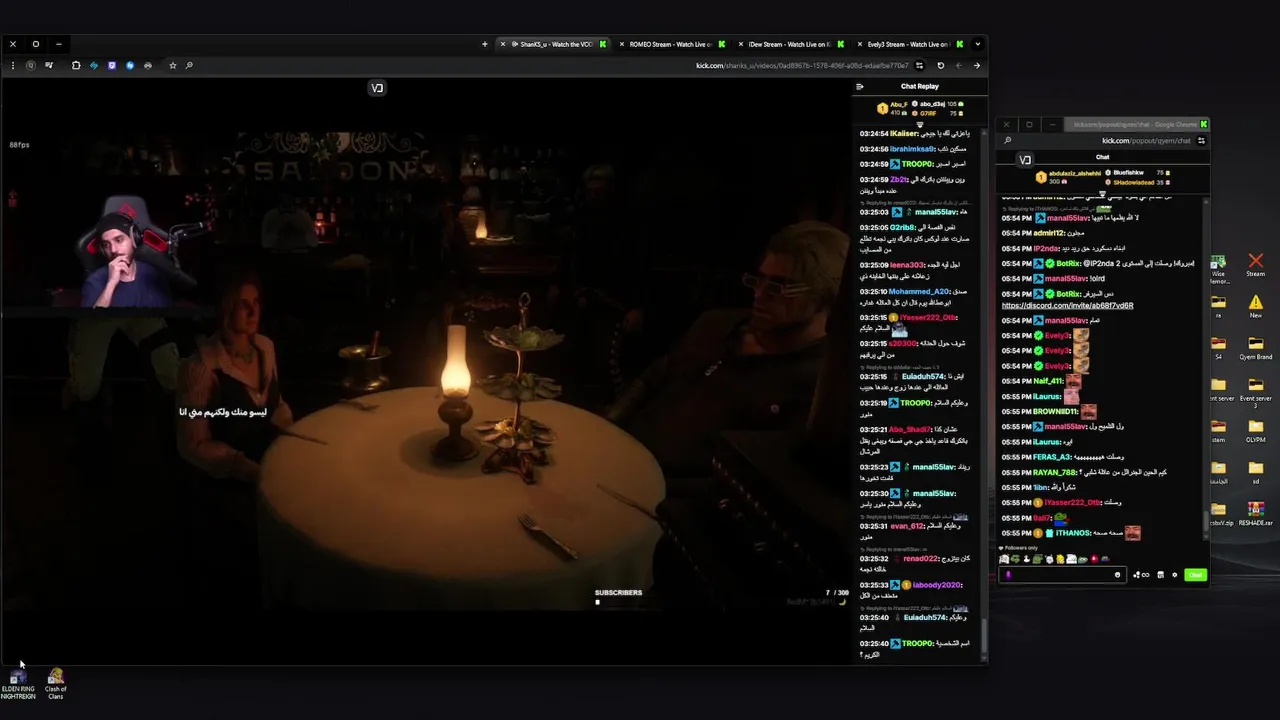Click username iabcody2020 in chat replay
This screenshot has height=720, width=1280.
coord(937,585)
